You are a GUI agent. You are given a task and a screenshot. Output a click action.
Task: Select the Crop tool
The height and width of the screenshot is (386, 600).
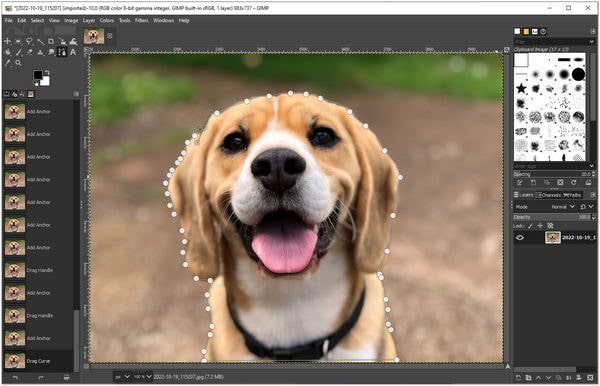[51, 41]
